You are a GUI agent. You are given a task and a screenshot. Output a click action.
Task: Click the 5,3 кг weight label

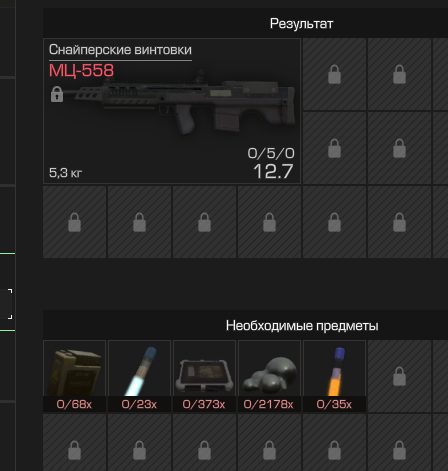(65, 173)
